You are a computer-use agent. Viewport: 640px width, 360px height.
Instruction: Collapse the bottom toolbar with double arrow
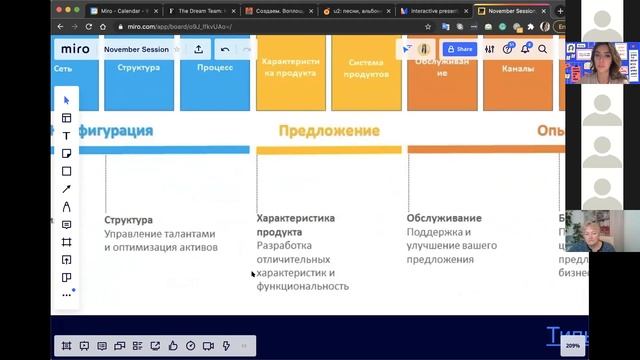(244, 346)
